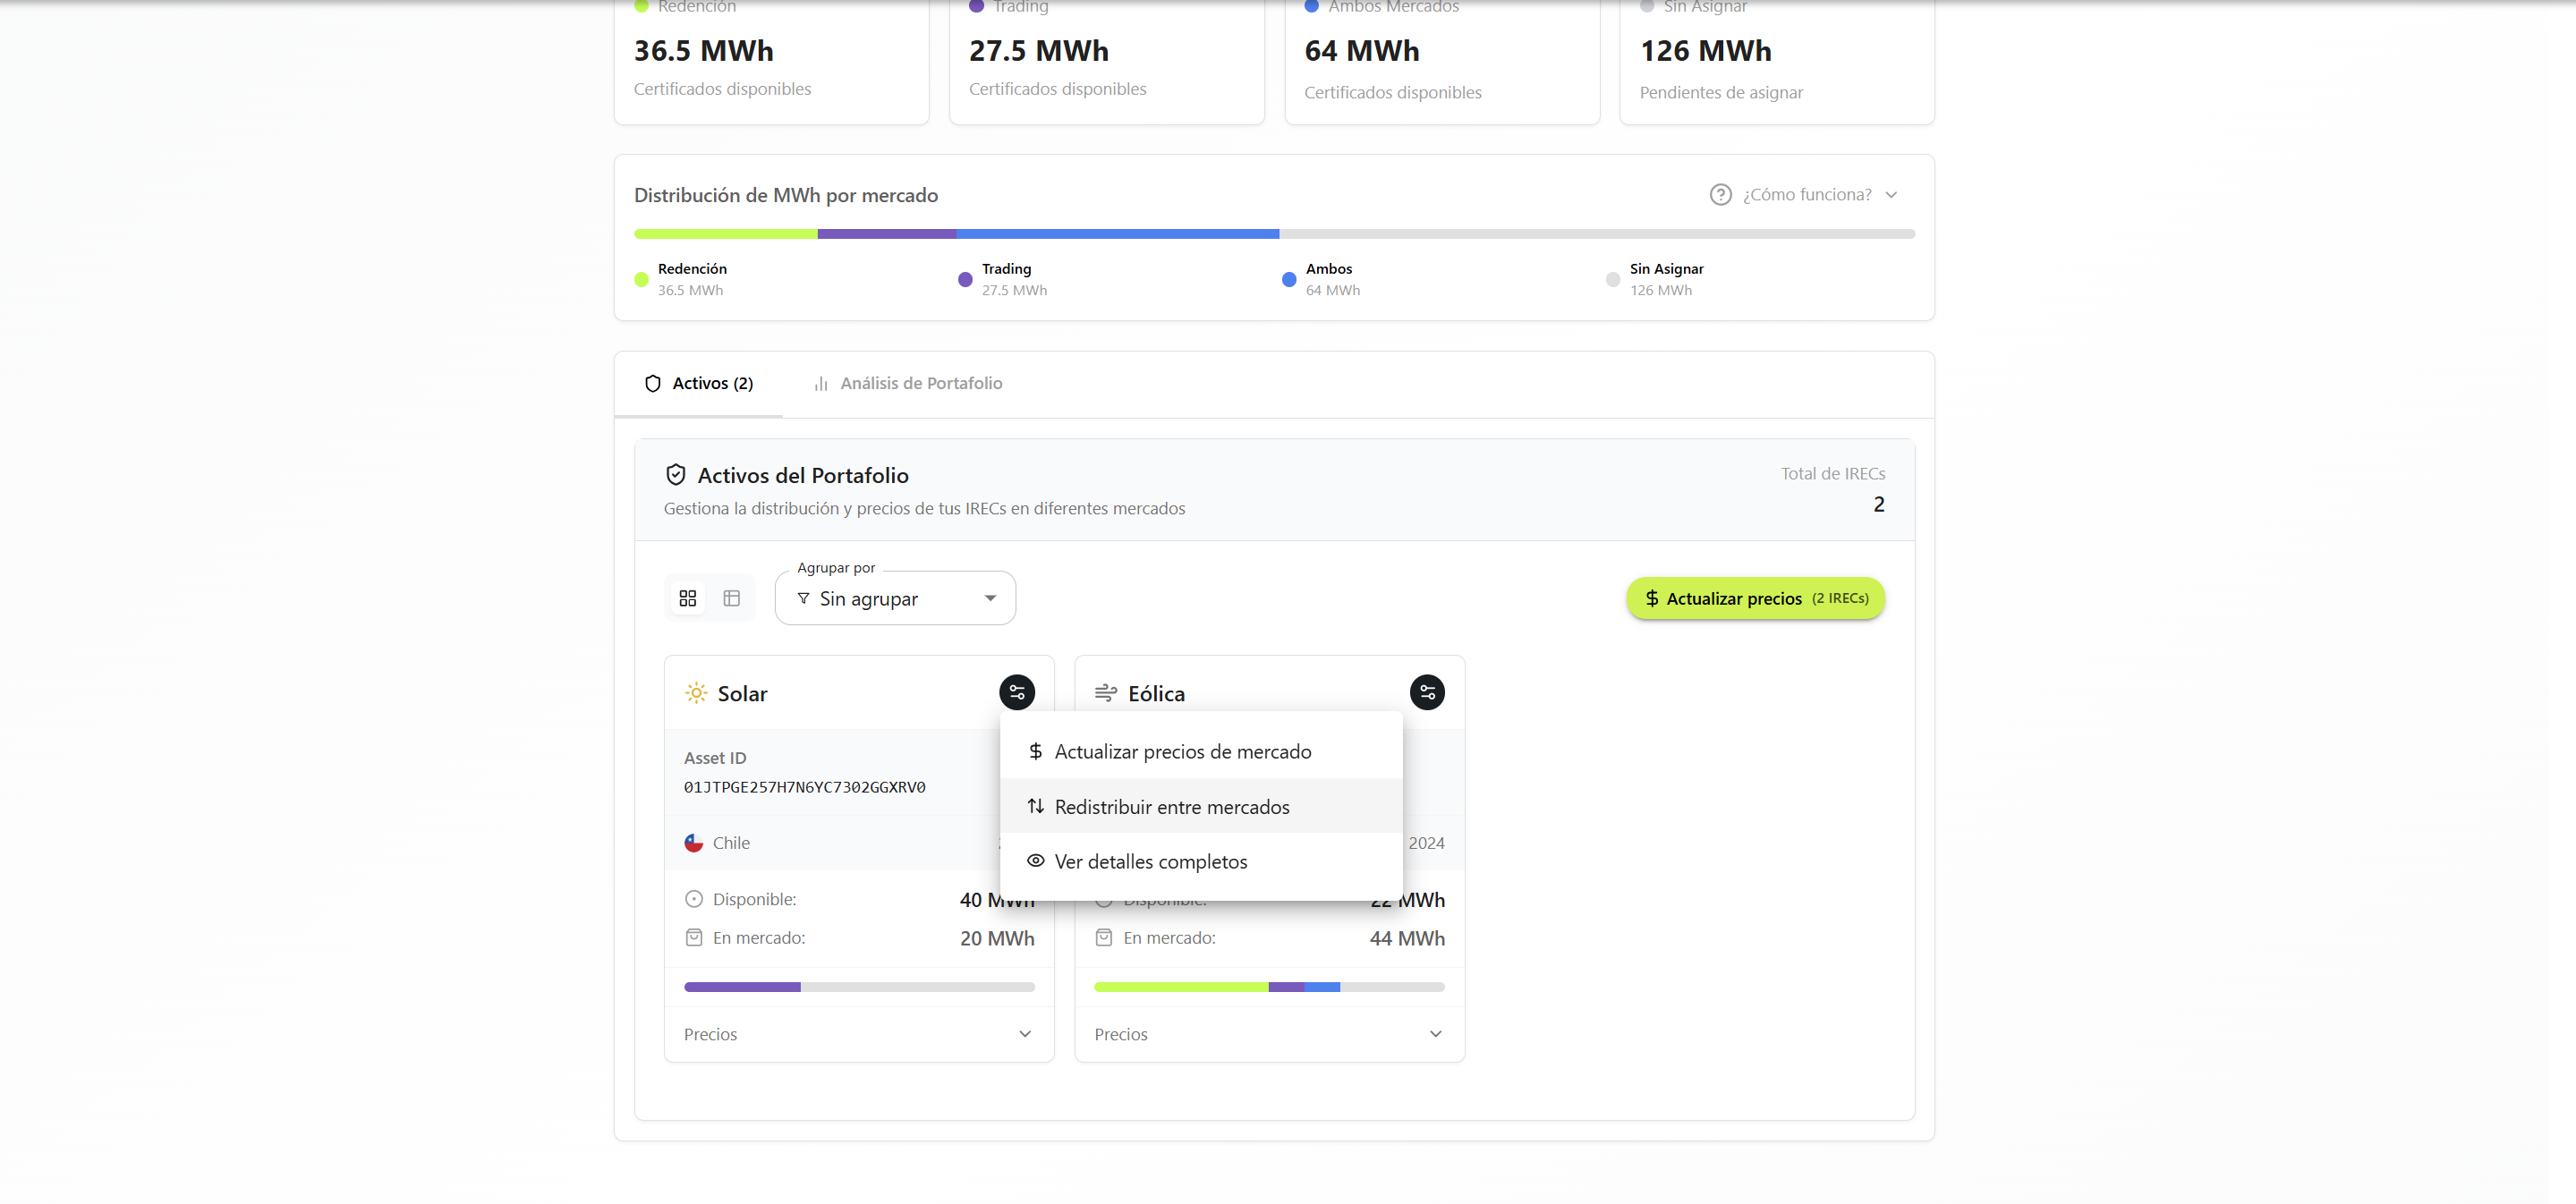2576x1204 pixels.
Task: Switch to grid view icon
Action: [687, 598]
